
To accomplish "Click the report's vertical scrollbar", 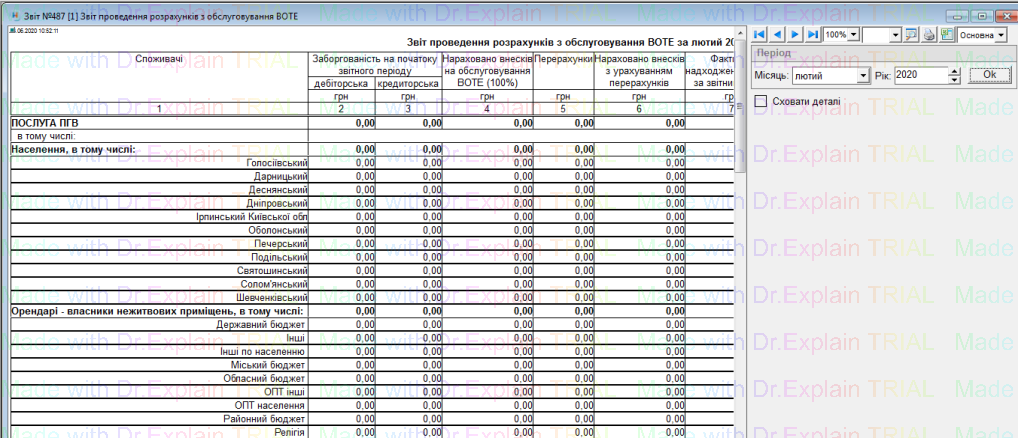I will pos(740,250).
